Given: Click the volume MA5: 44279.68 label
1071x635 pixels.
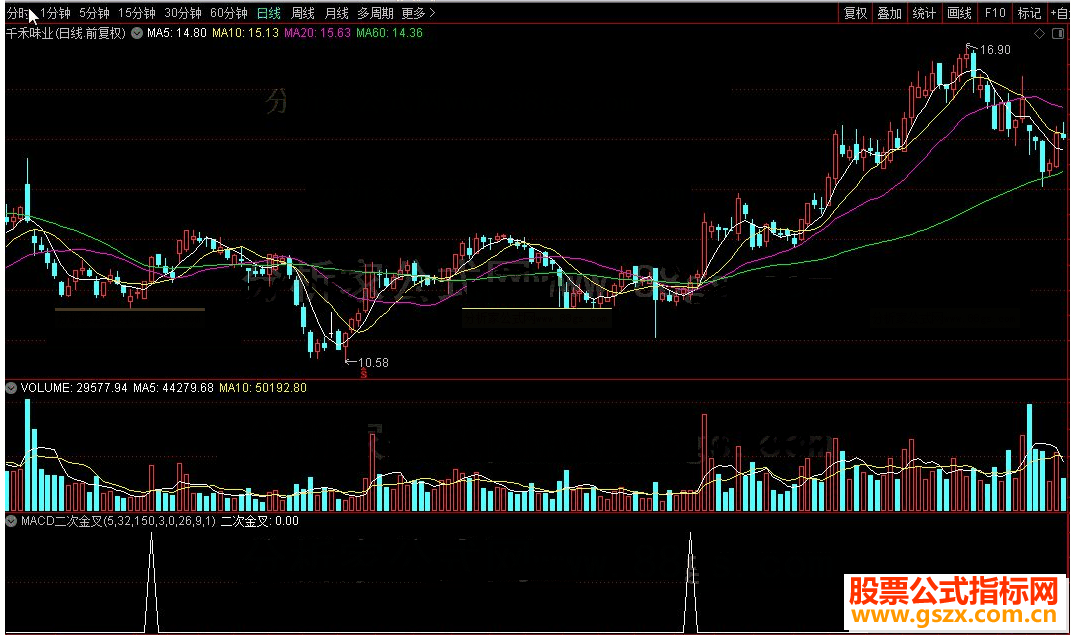Looking at the screenshot, I should [x=173, y=388].
